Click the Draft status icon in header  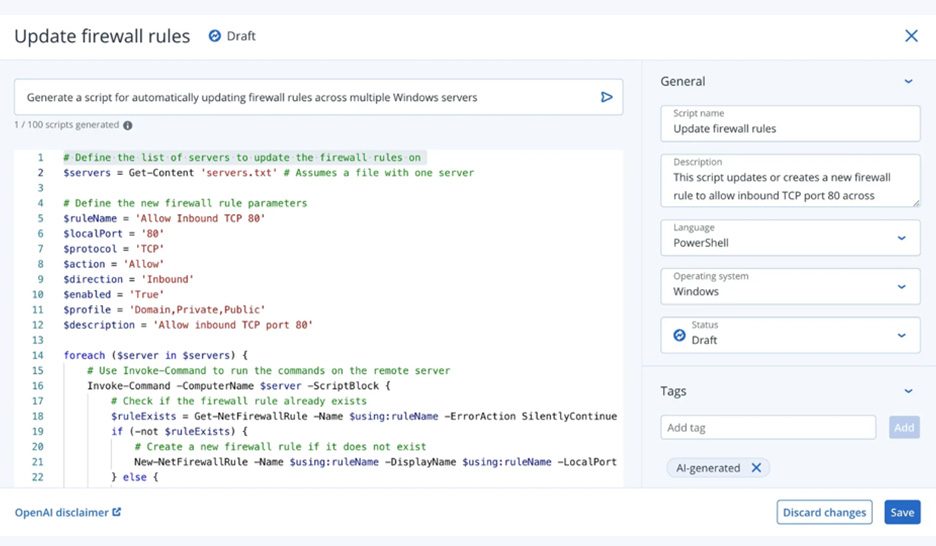click(x=214, y=36)
